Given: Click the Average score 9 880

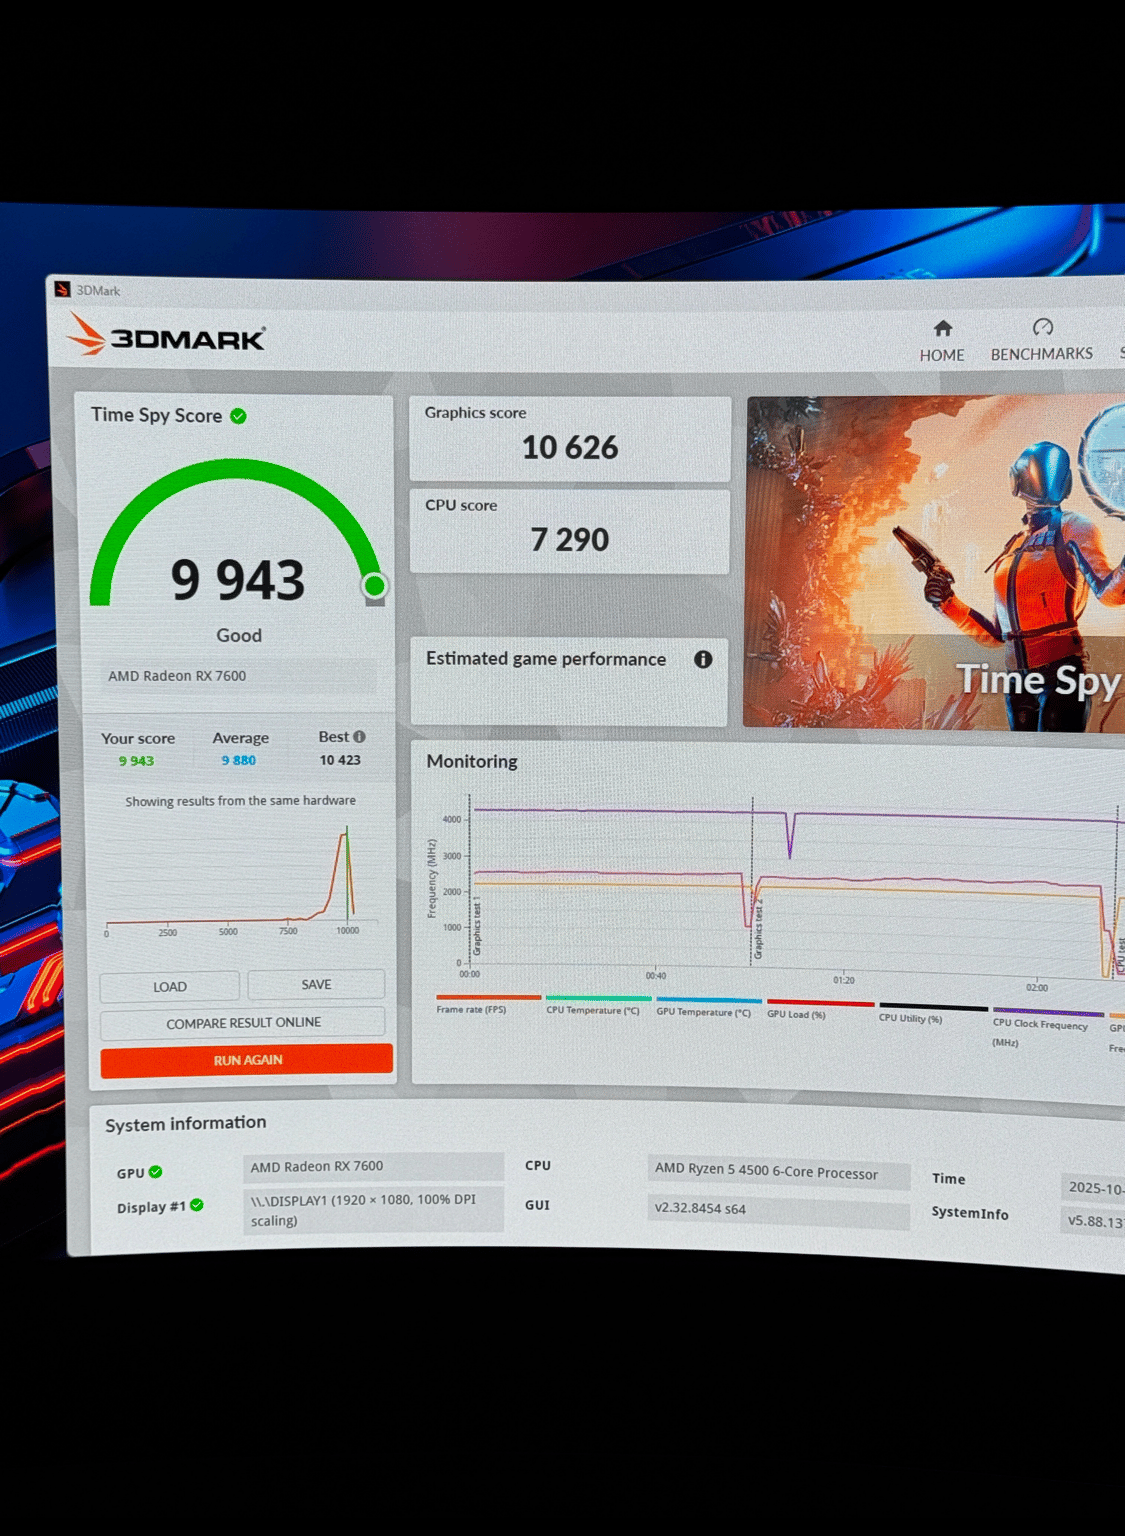Looking at the screenshot, I should 239,760.
